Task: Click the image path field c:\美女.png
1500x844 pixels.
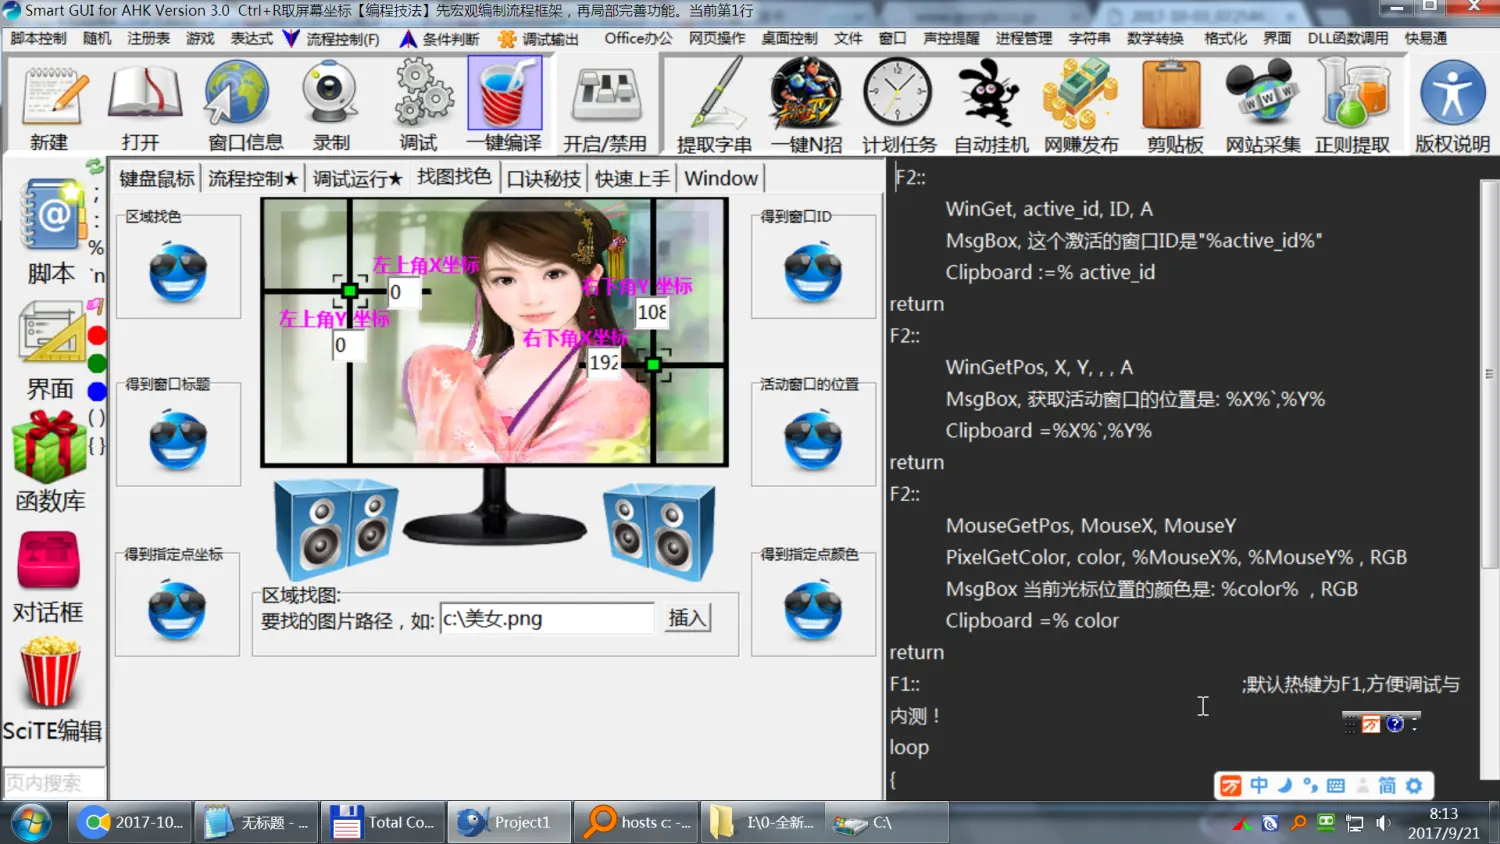Action: 547,618
